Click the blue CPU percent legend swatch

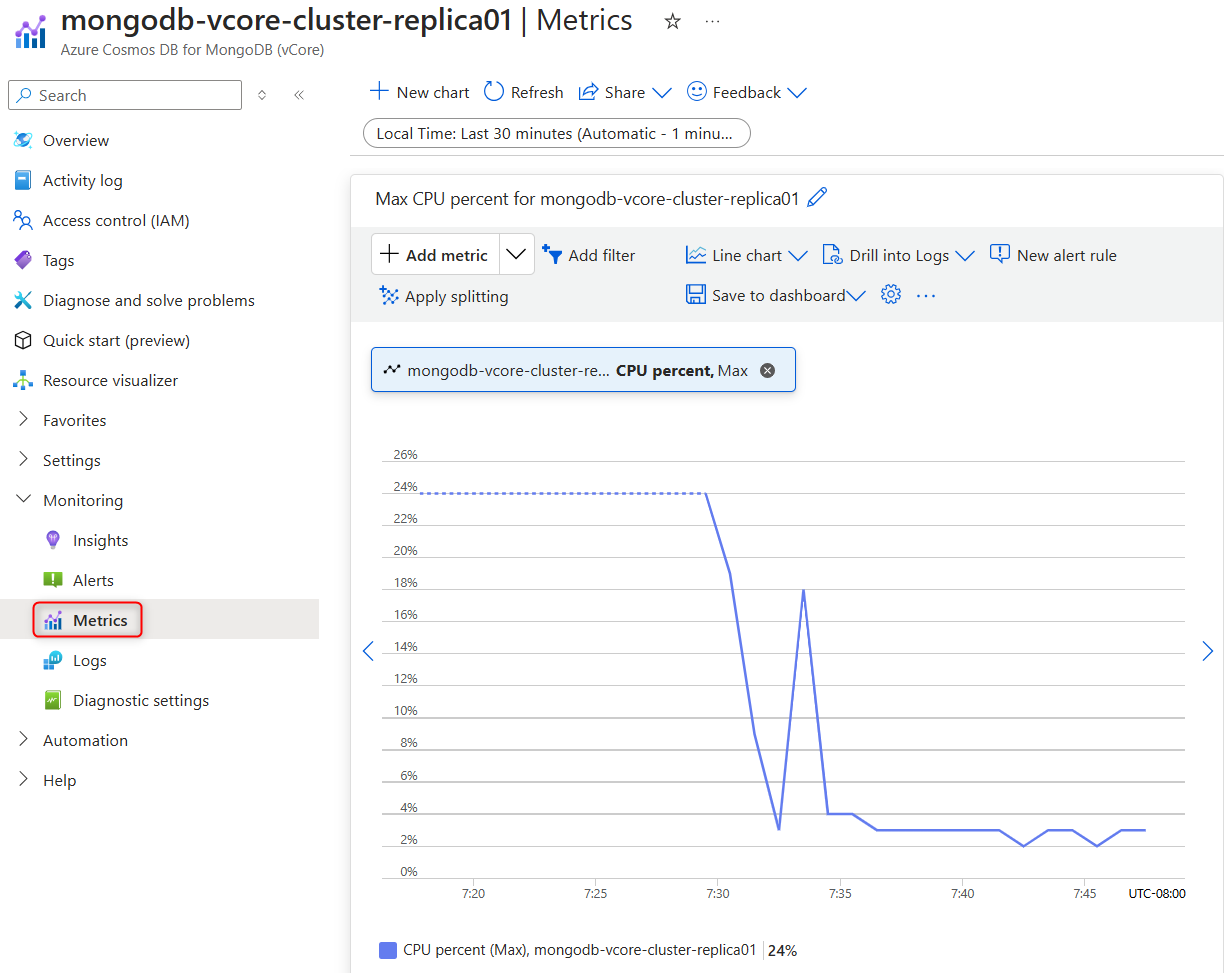tap(388, 950)
